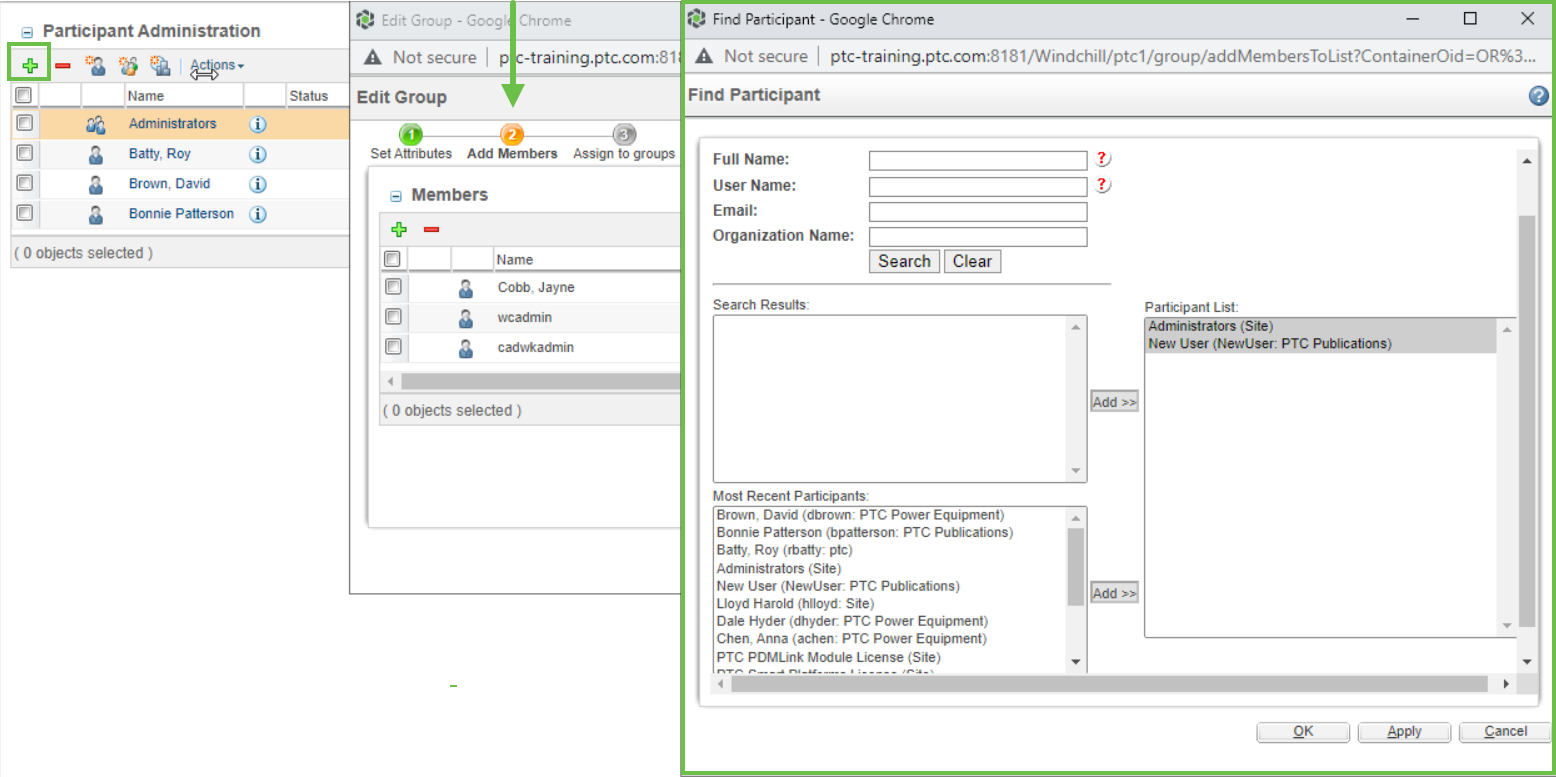The width and height of the screenshot is (1556, 777).
Task: Click the Full Name input field
Action: (x=978, y=160)
